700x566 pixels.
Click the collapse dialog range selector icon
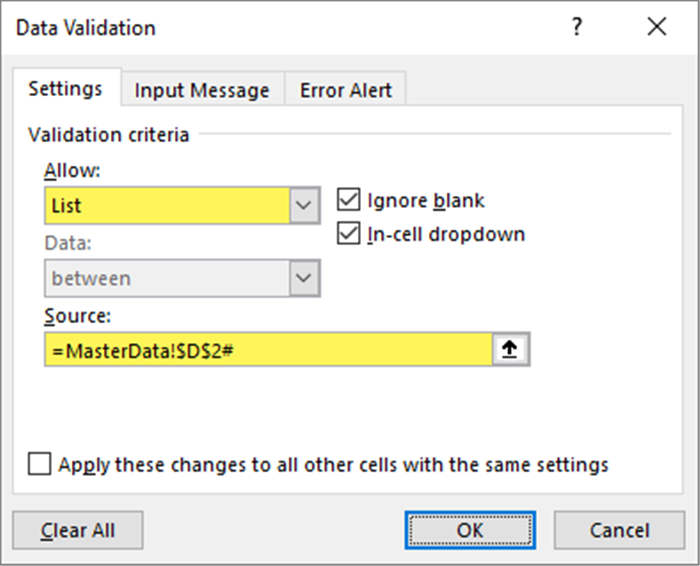pos(510,350)
